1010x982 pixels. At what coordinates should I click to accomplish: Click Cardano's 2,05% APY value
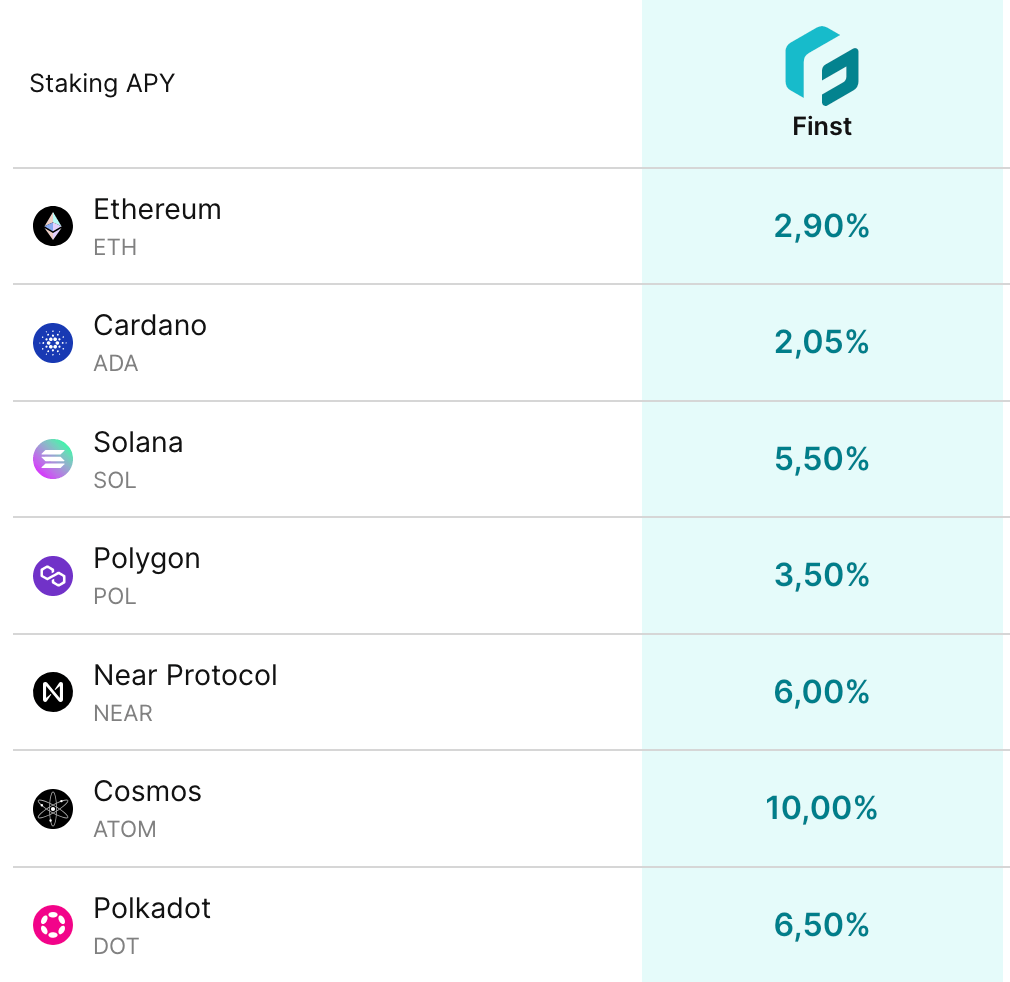tap(821, 343)
